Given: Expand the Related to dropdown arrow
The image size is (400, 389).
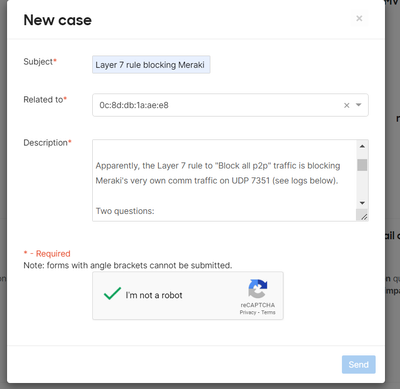Looking at the screenshot, I should [x=359, y=105].
